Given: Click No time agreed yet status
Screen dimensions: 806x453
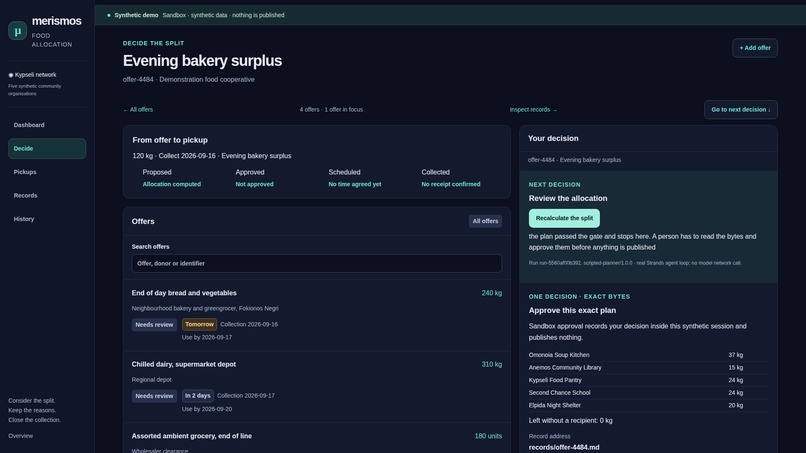Looking at the screenshot, I should (x=355, y=184).
